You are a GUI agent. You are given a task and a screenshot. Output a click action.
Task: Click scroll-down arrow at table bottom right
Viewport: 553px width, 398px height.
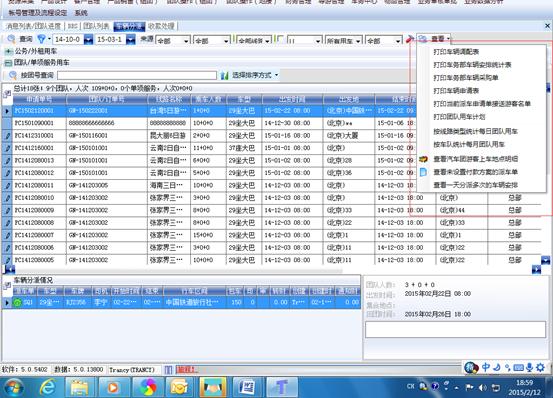coord(545,261)
